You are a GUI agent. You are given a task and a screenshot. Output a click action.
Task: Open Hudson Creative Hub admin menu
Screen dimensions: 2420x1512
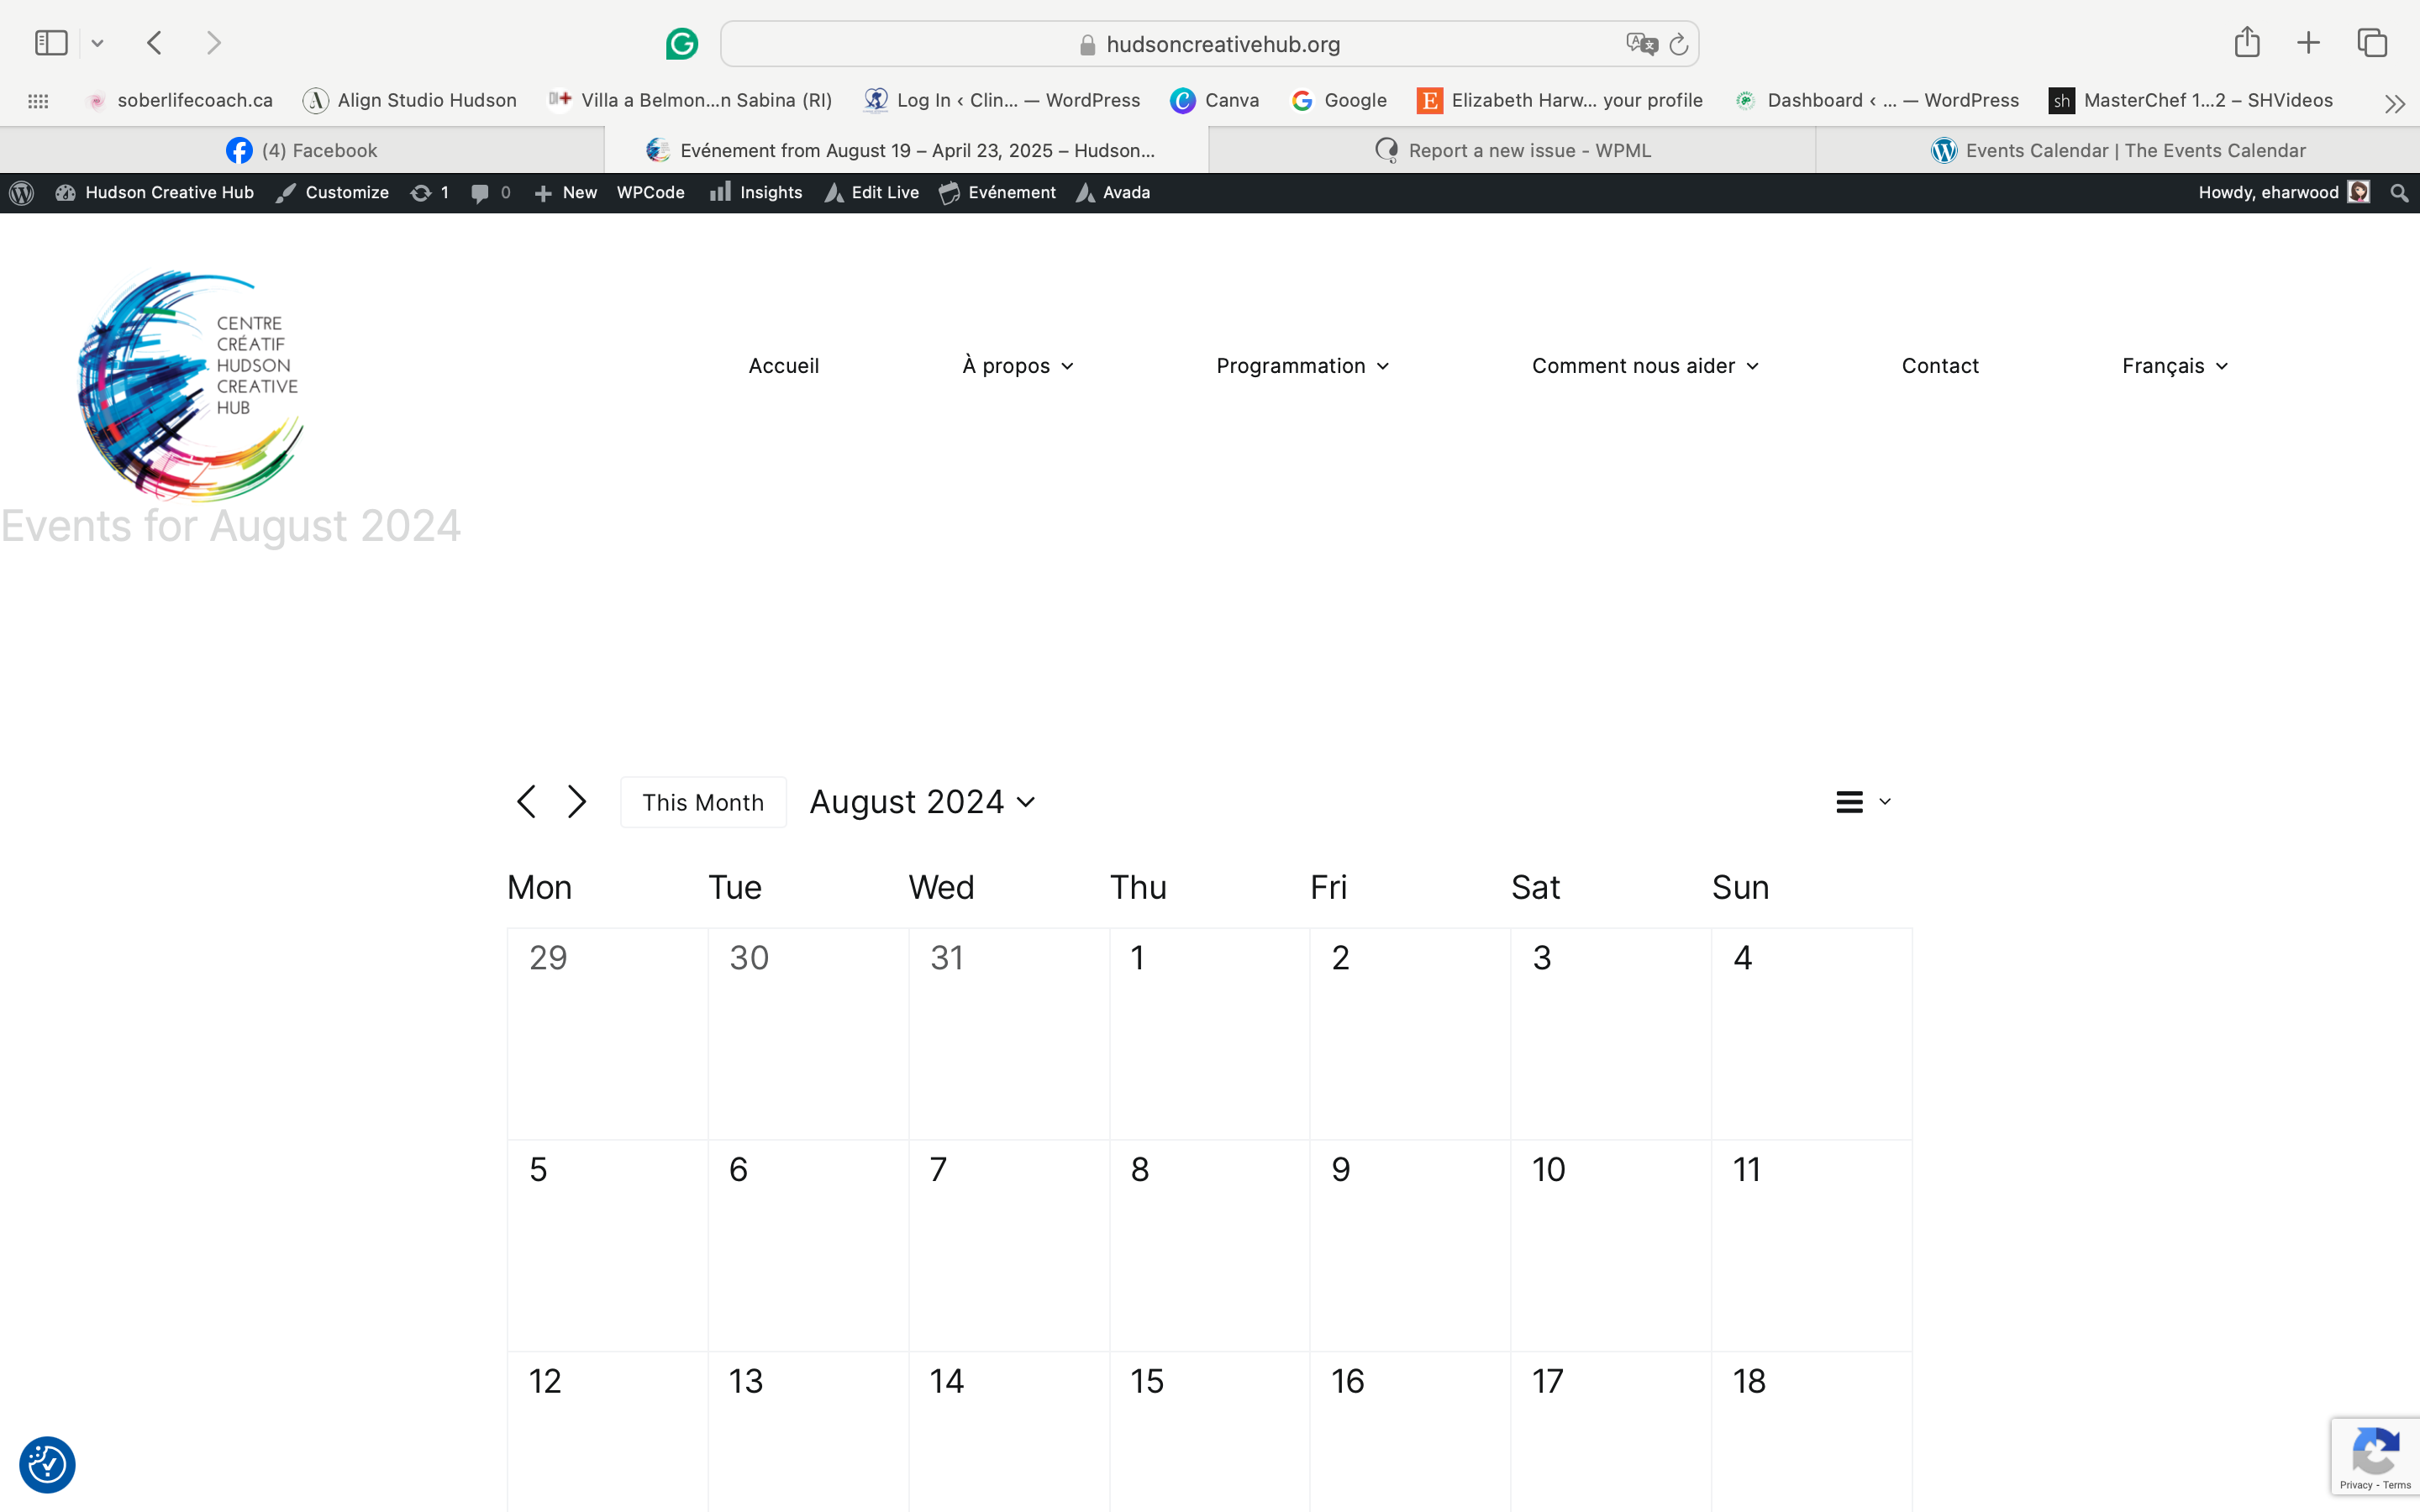tap(155, 193)
